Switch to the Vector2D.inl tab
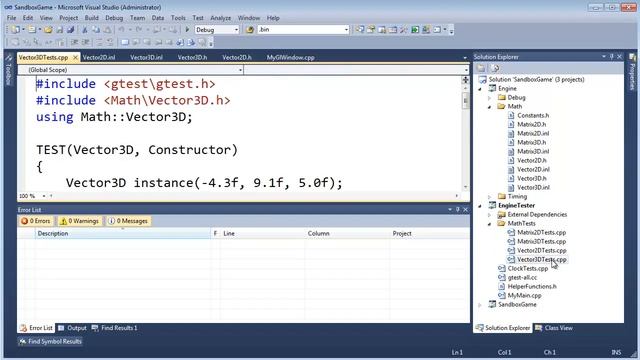Viewport: 640px width, 360px height. [99, 58]
